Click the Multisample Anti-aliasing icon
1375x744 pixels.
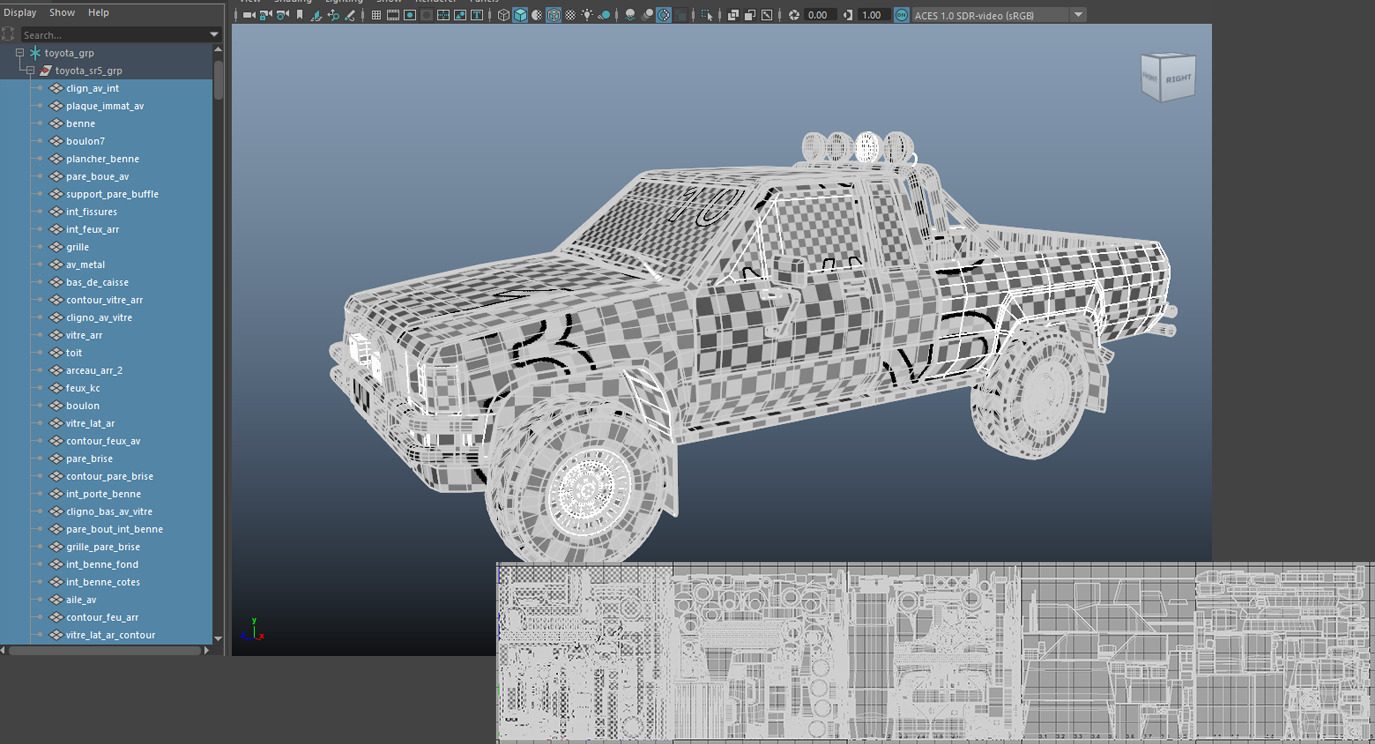coord(664,15)
